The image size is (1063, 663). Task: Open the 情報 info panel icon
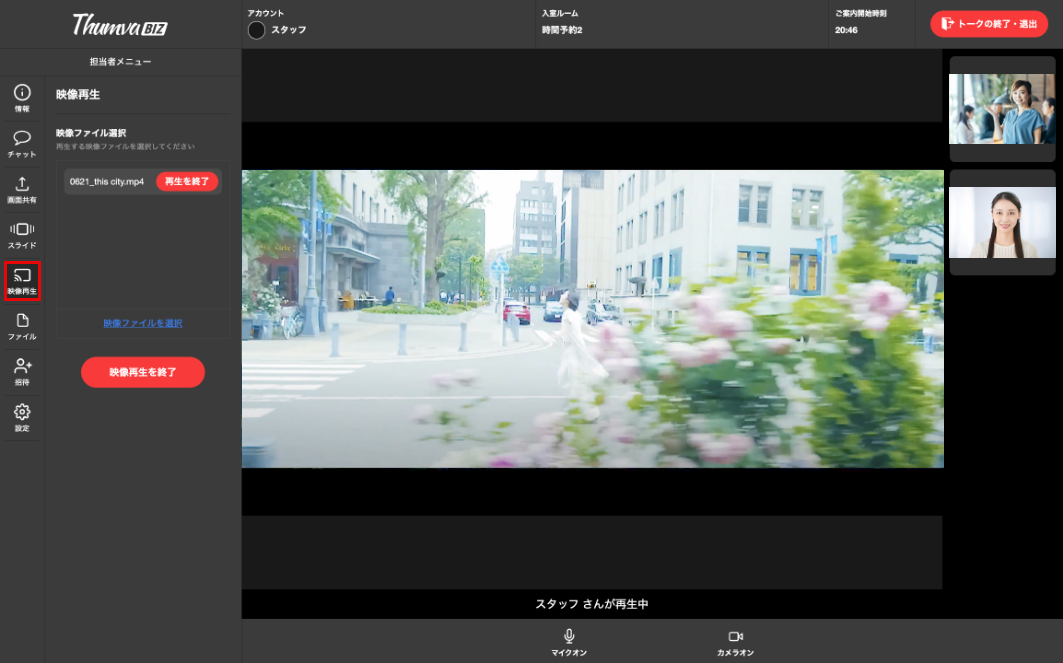pos(22,96)
